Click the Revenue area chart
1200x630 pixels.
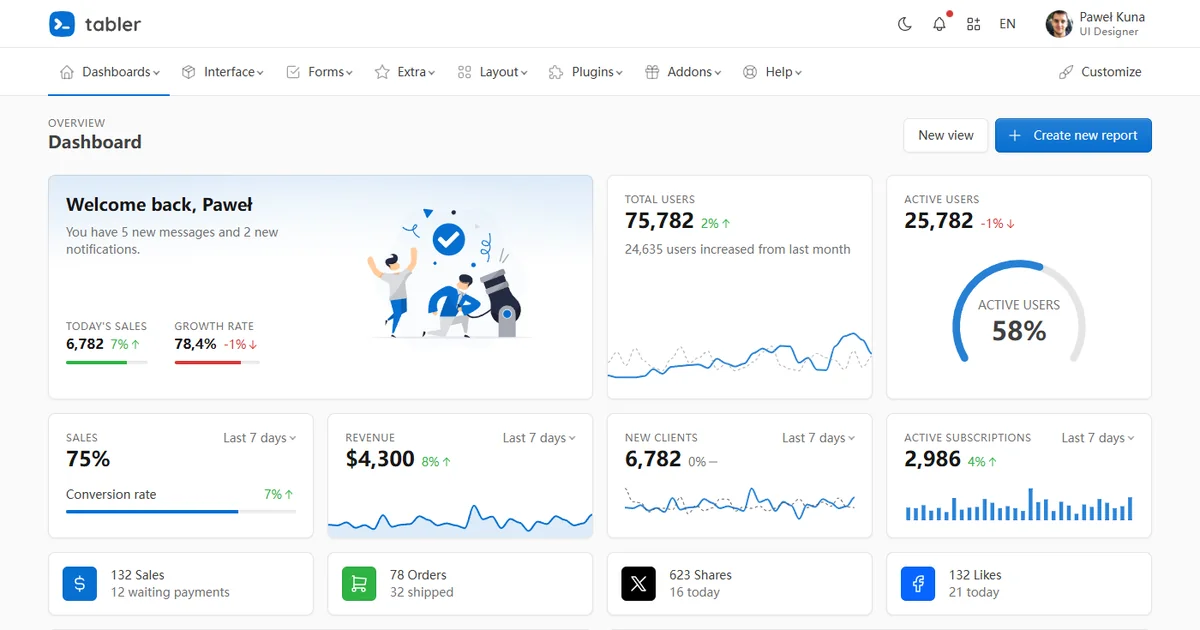(x=460, y=520)
